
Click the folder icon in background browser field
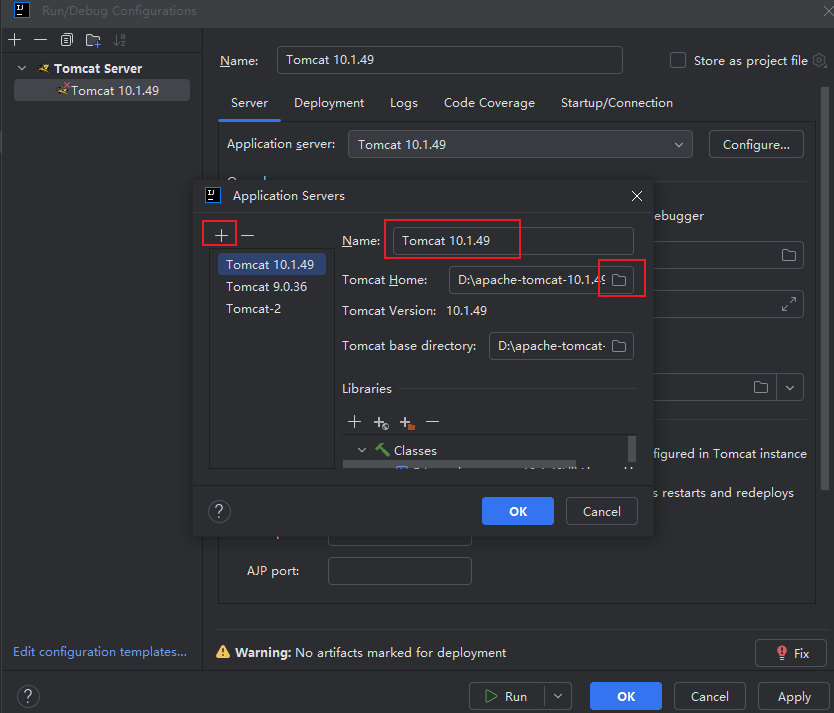coord(789,255)
